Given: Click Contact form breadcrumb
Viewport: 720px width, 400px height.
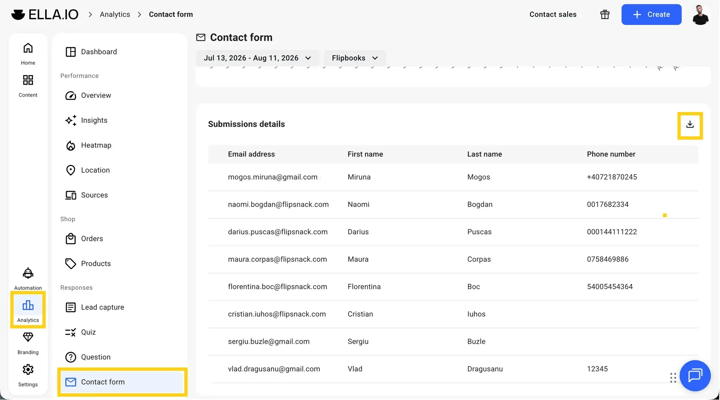Looking at the screenshot, I should (171, 15).
